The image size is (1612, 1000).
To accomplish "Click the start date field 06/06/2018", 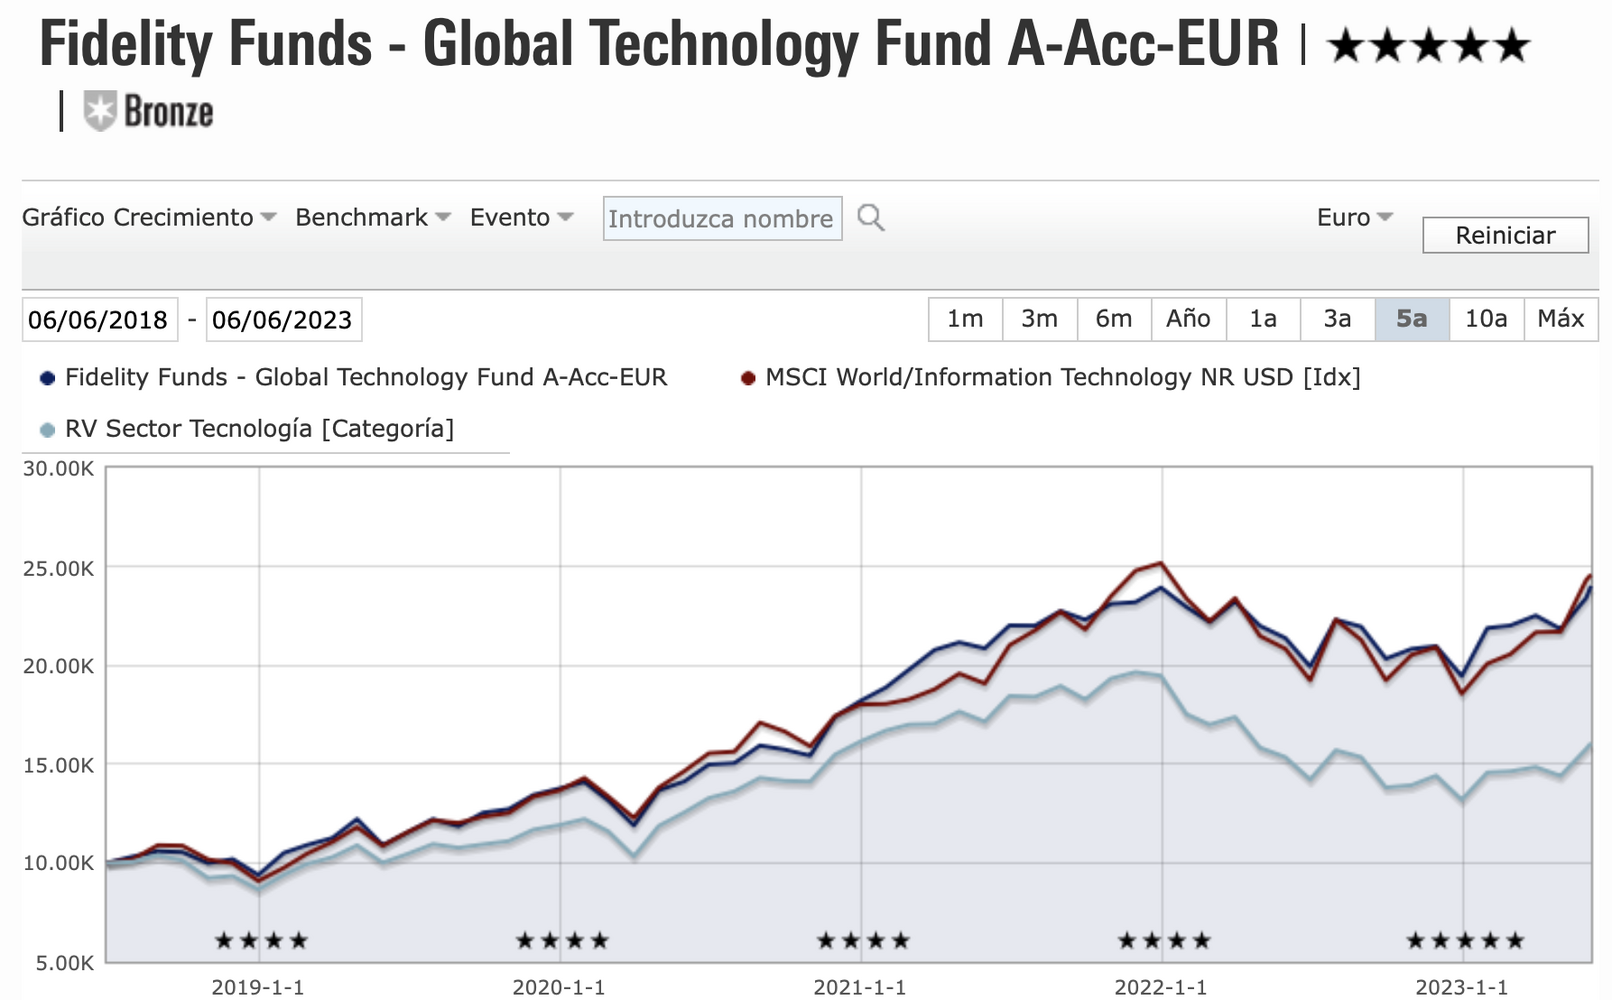I will (x=99, y=320).
